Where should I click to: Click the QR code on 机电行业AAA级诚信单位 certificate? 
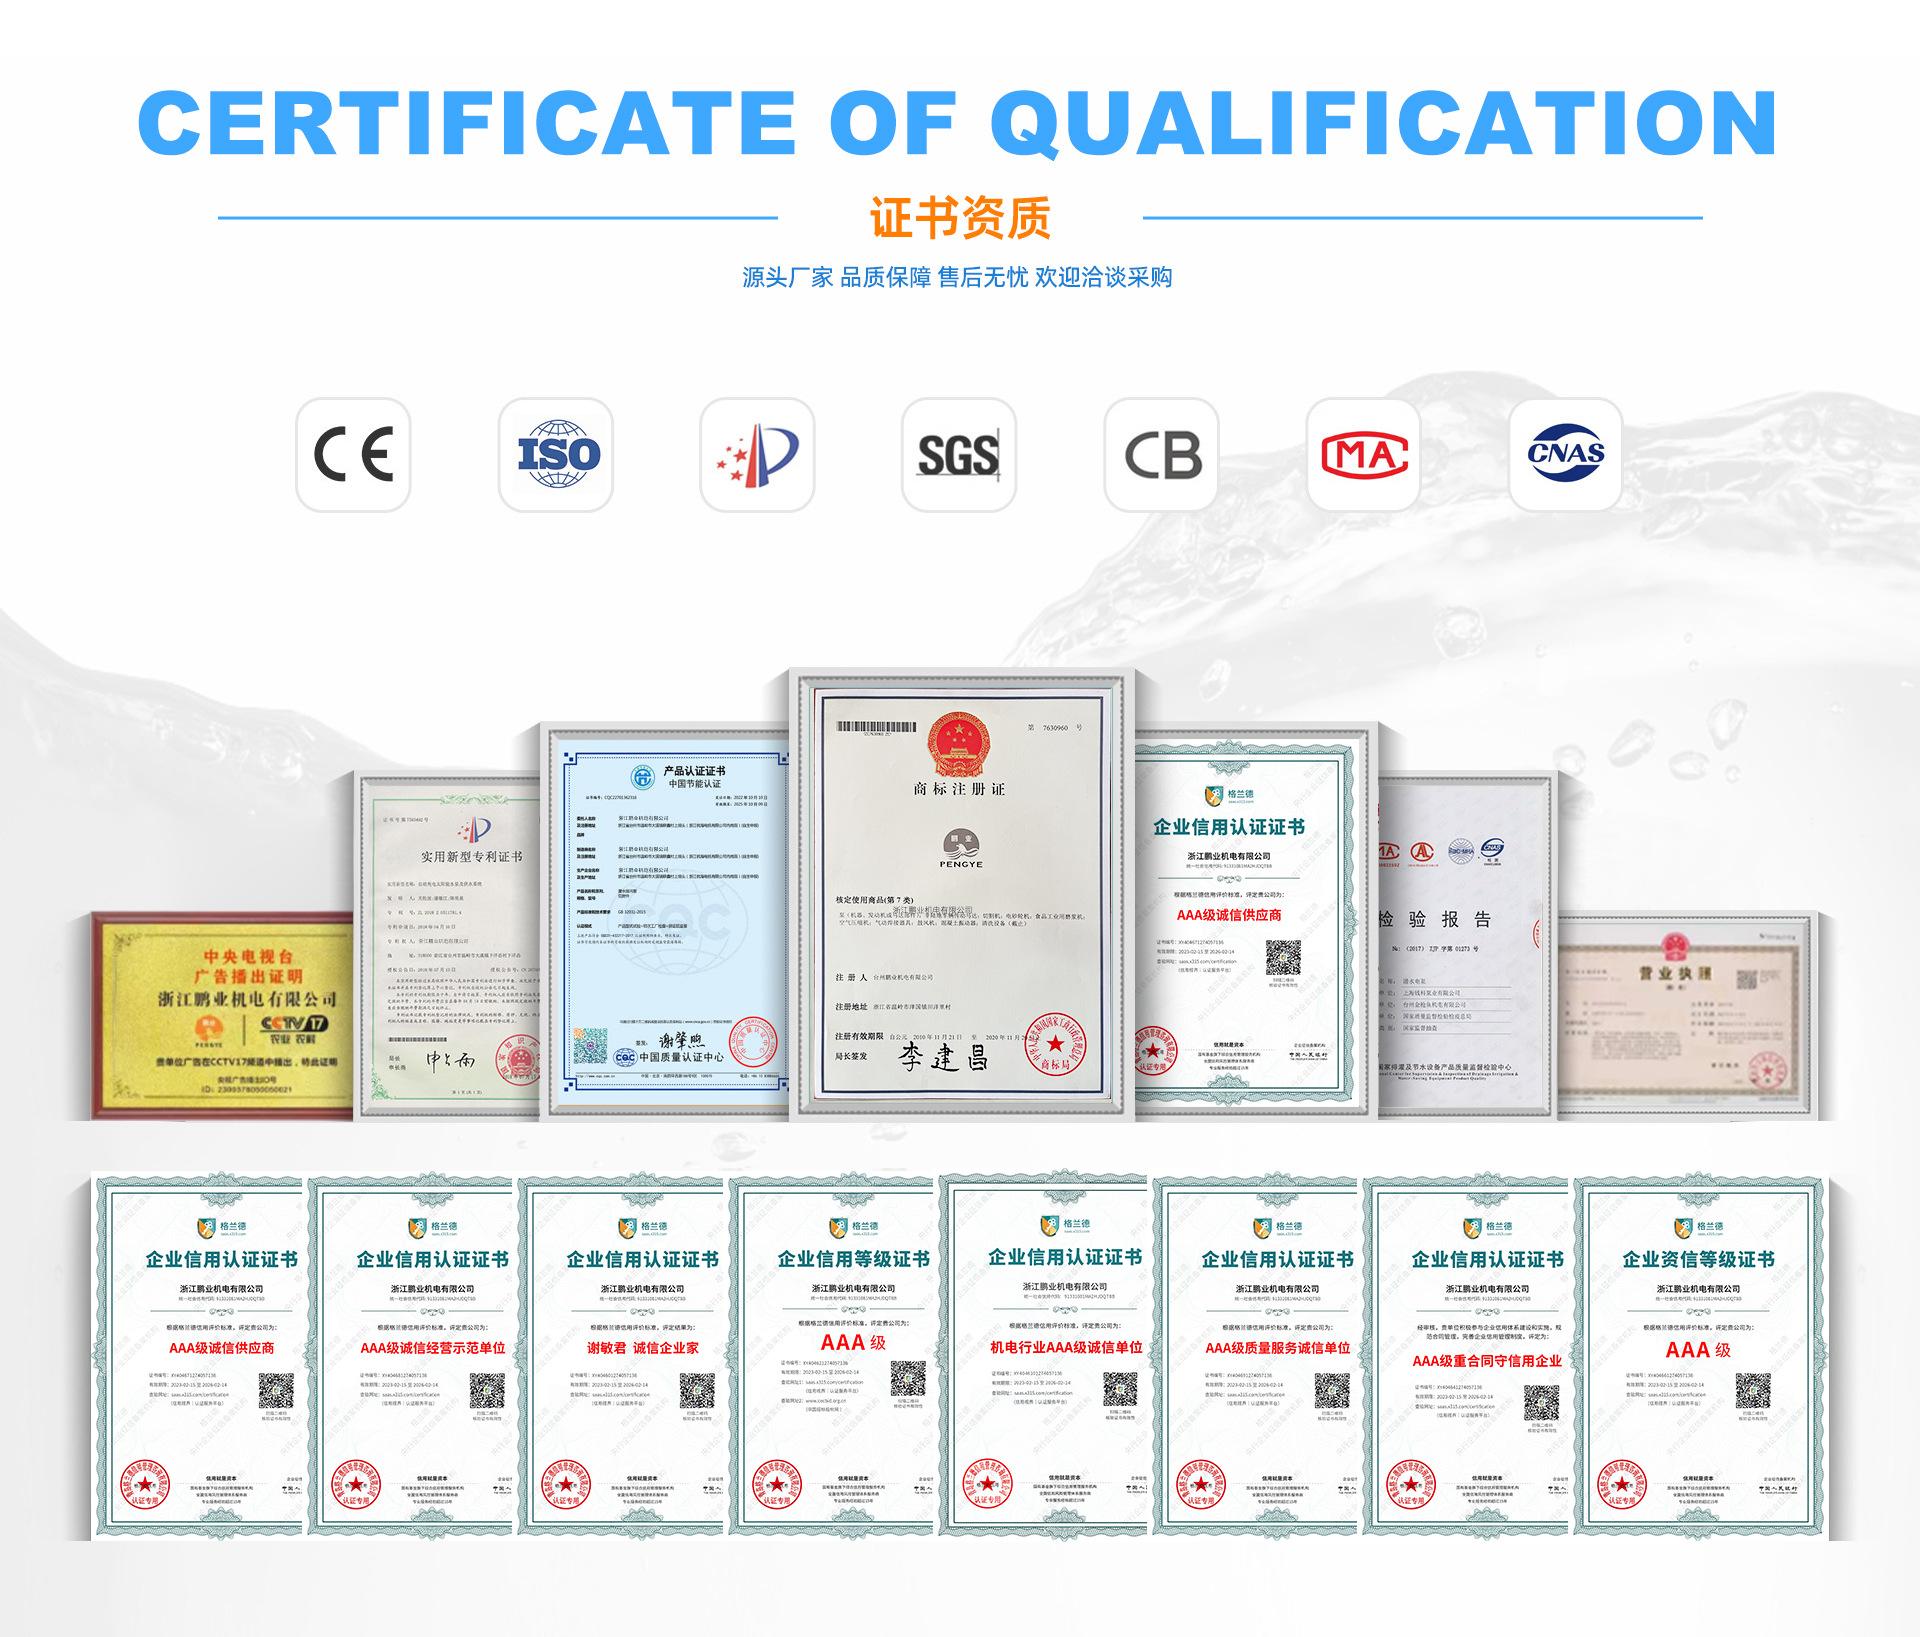tap(1121, 1389)
